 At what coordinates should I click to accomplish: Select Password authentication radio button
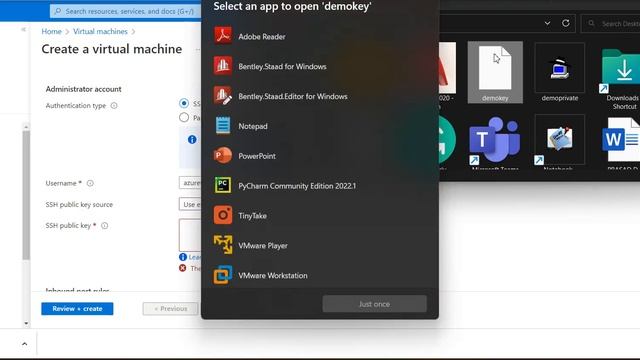coord(184,118)
